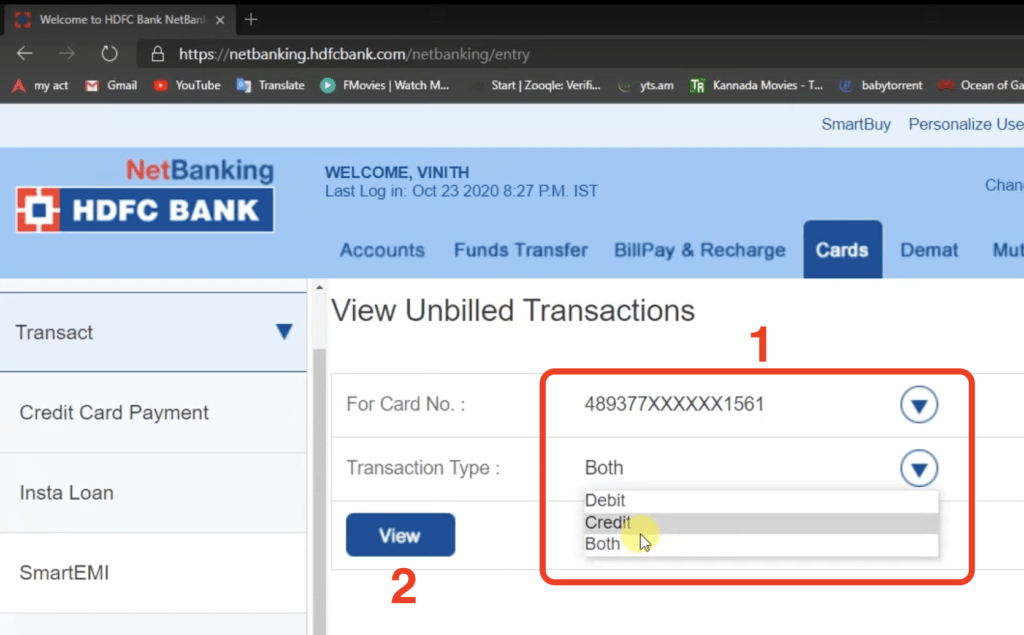Screen dimensions: 1024x635
Task: Reload the page with refresh icon
Action: click(x=109, y=54)
